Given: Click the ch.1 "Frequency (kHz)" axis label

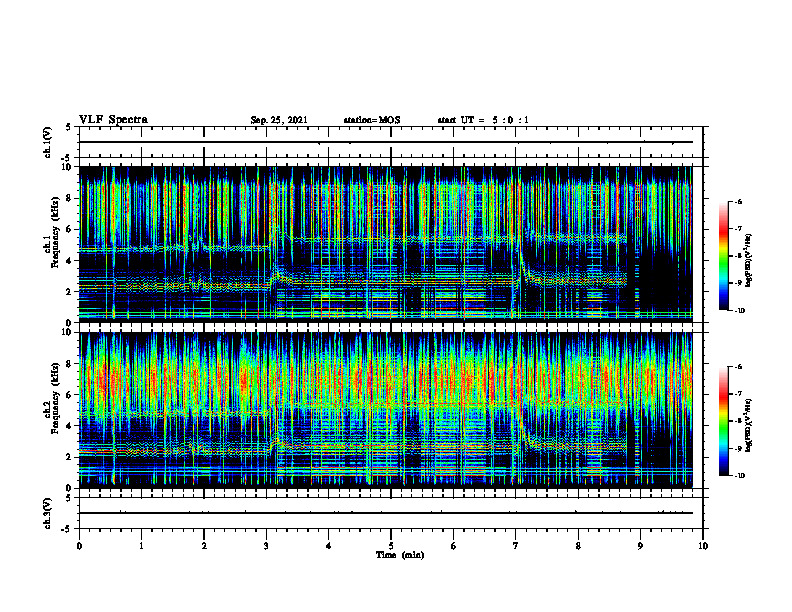Looking at the screenshot, I should coord(56,230).
